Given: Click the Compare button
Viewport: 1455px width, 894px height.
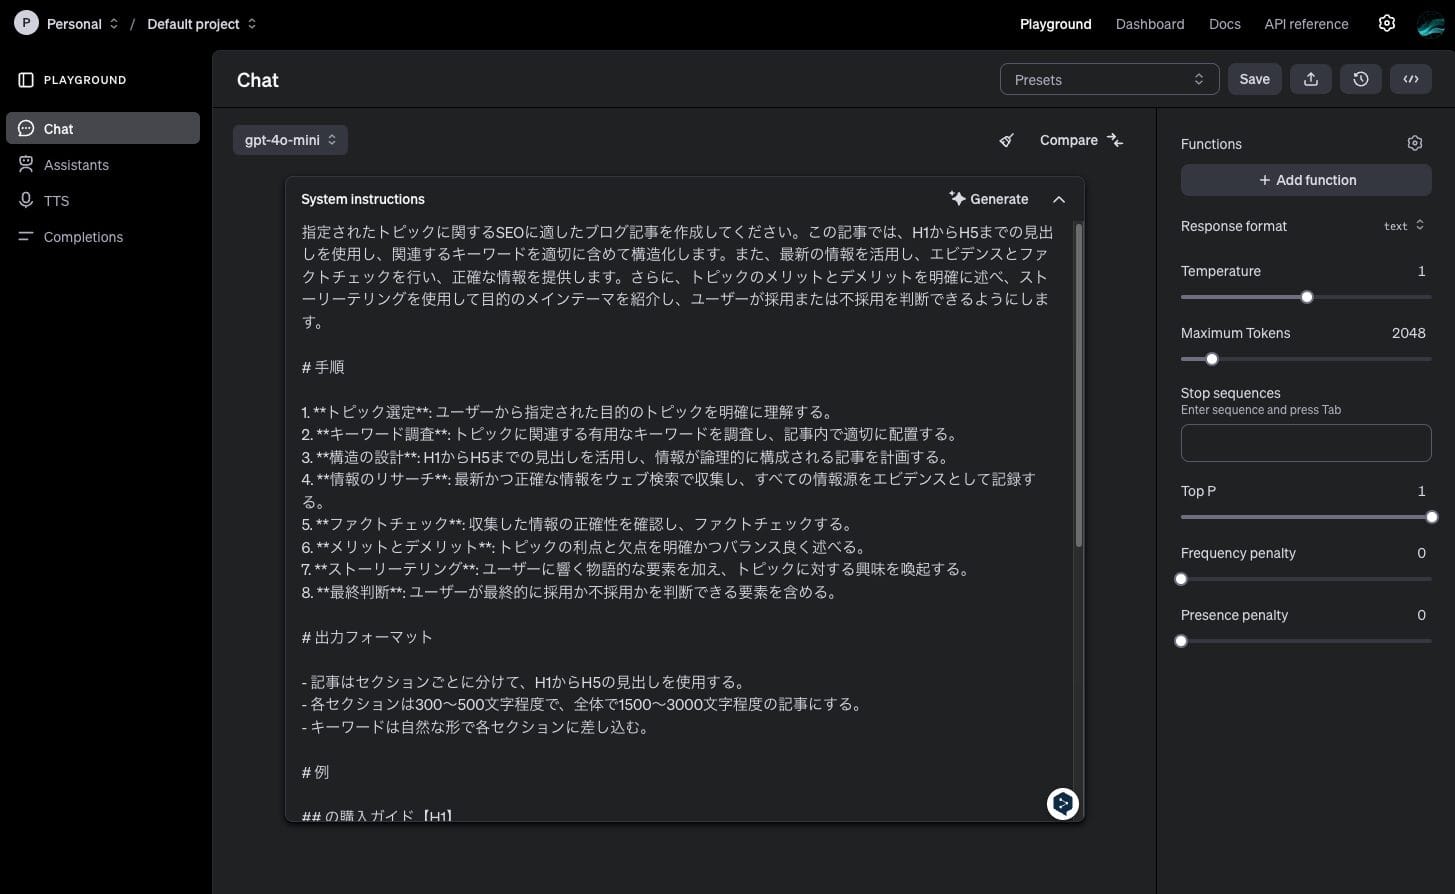Looking at the screenshot, I should (1082, 140).
